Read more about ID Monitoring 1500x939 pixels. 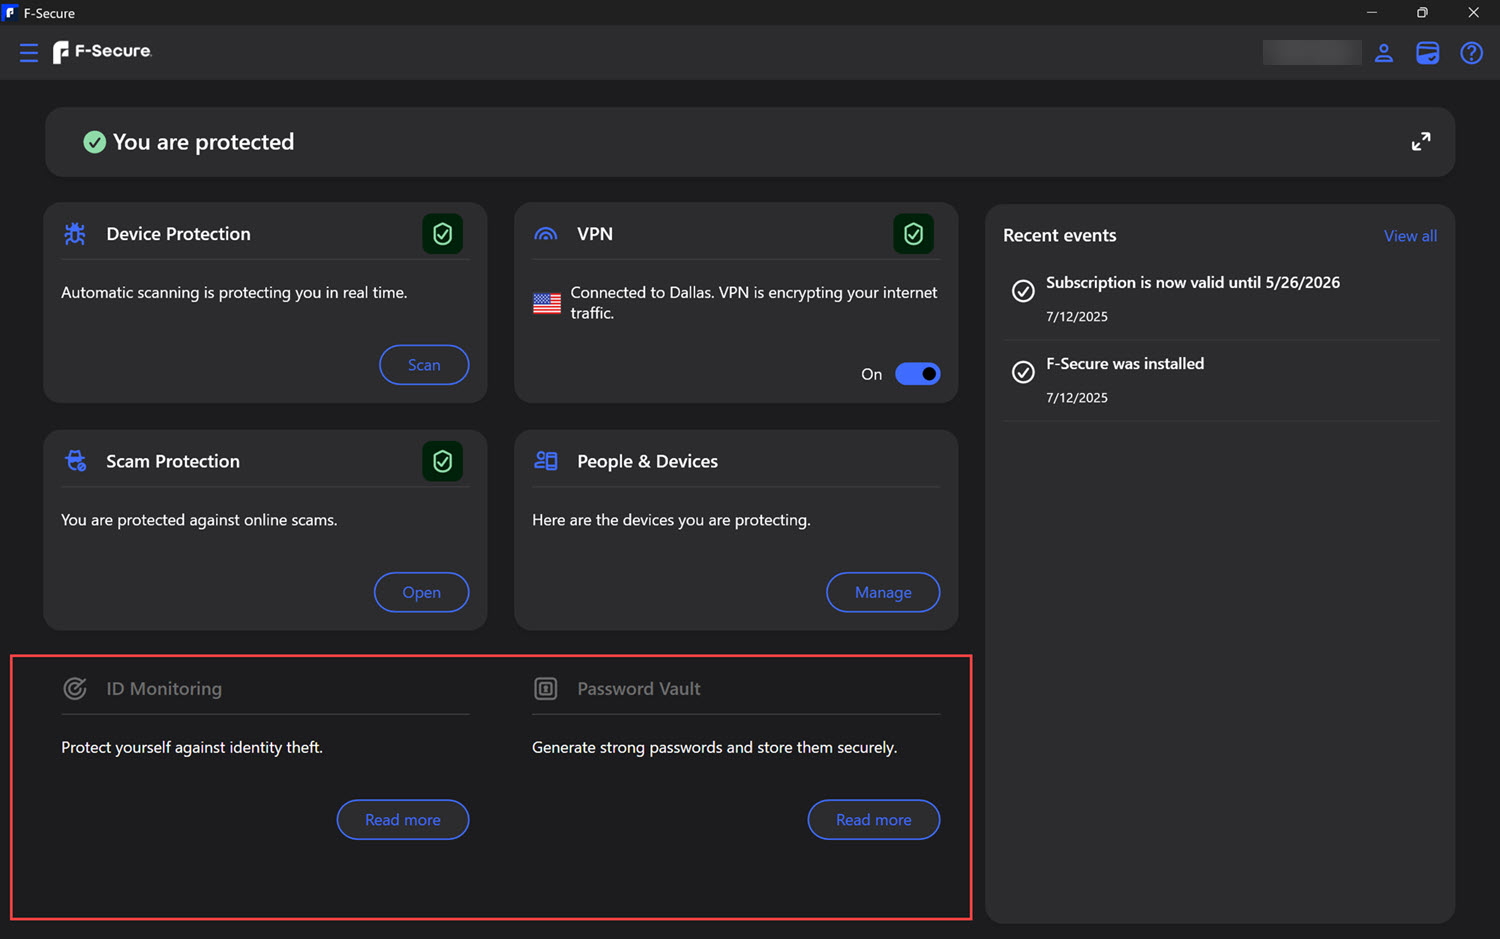point(403,820)
